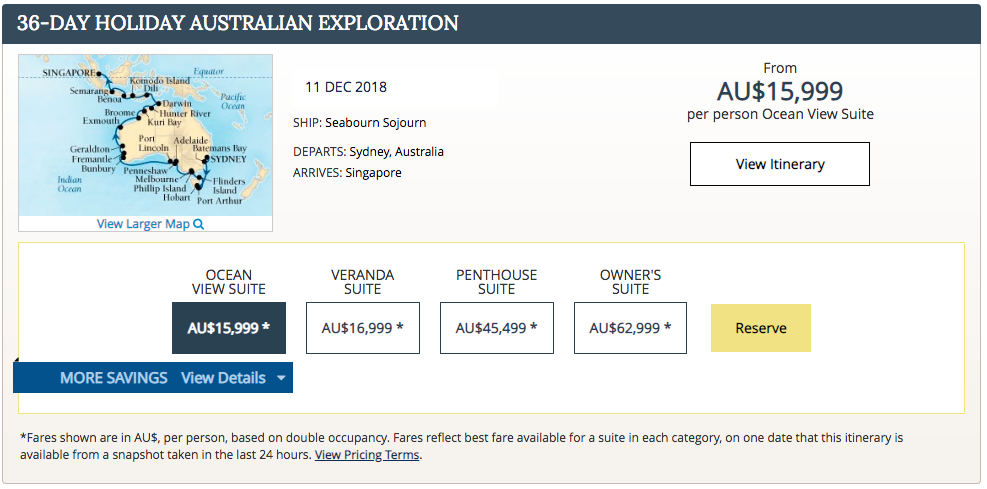Click the Australia route map thumbnail
The height and width of the screenshot is (489, 987).
point(145,135)
